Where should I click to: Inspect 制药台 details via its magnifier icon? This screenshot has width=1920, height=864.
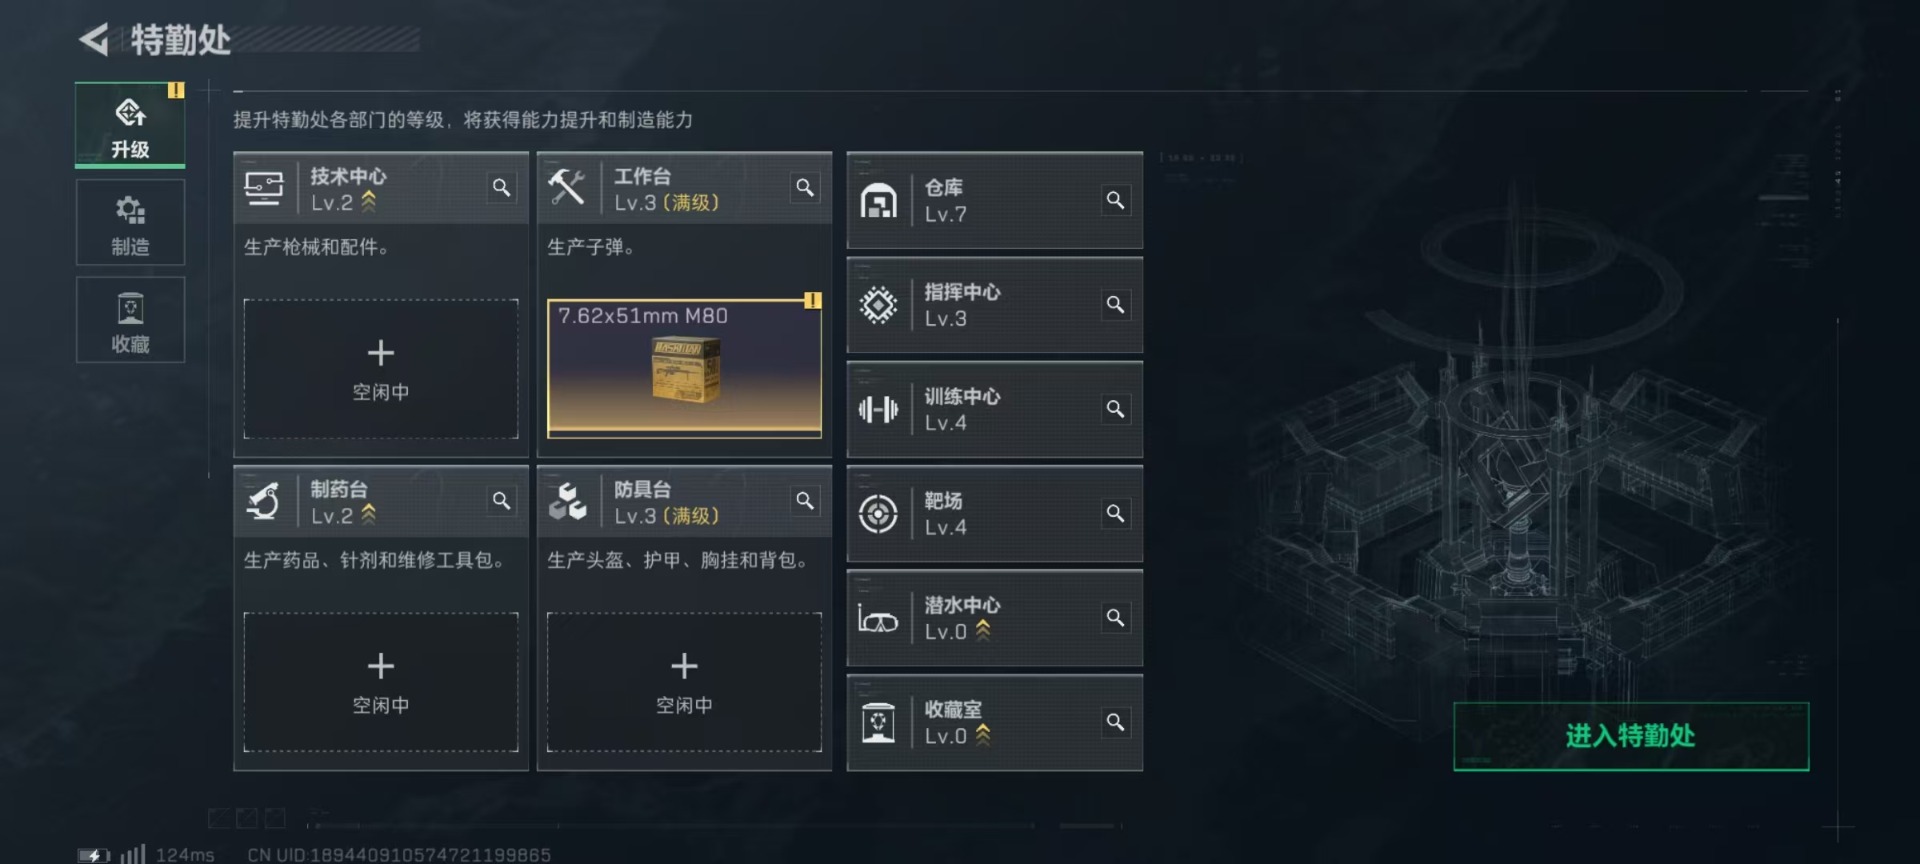click(501, 500)
